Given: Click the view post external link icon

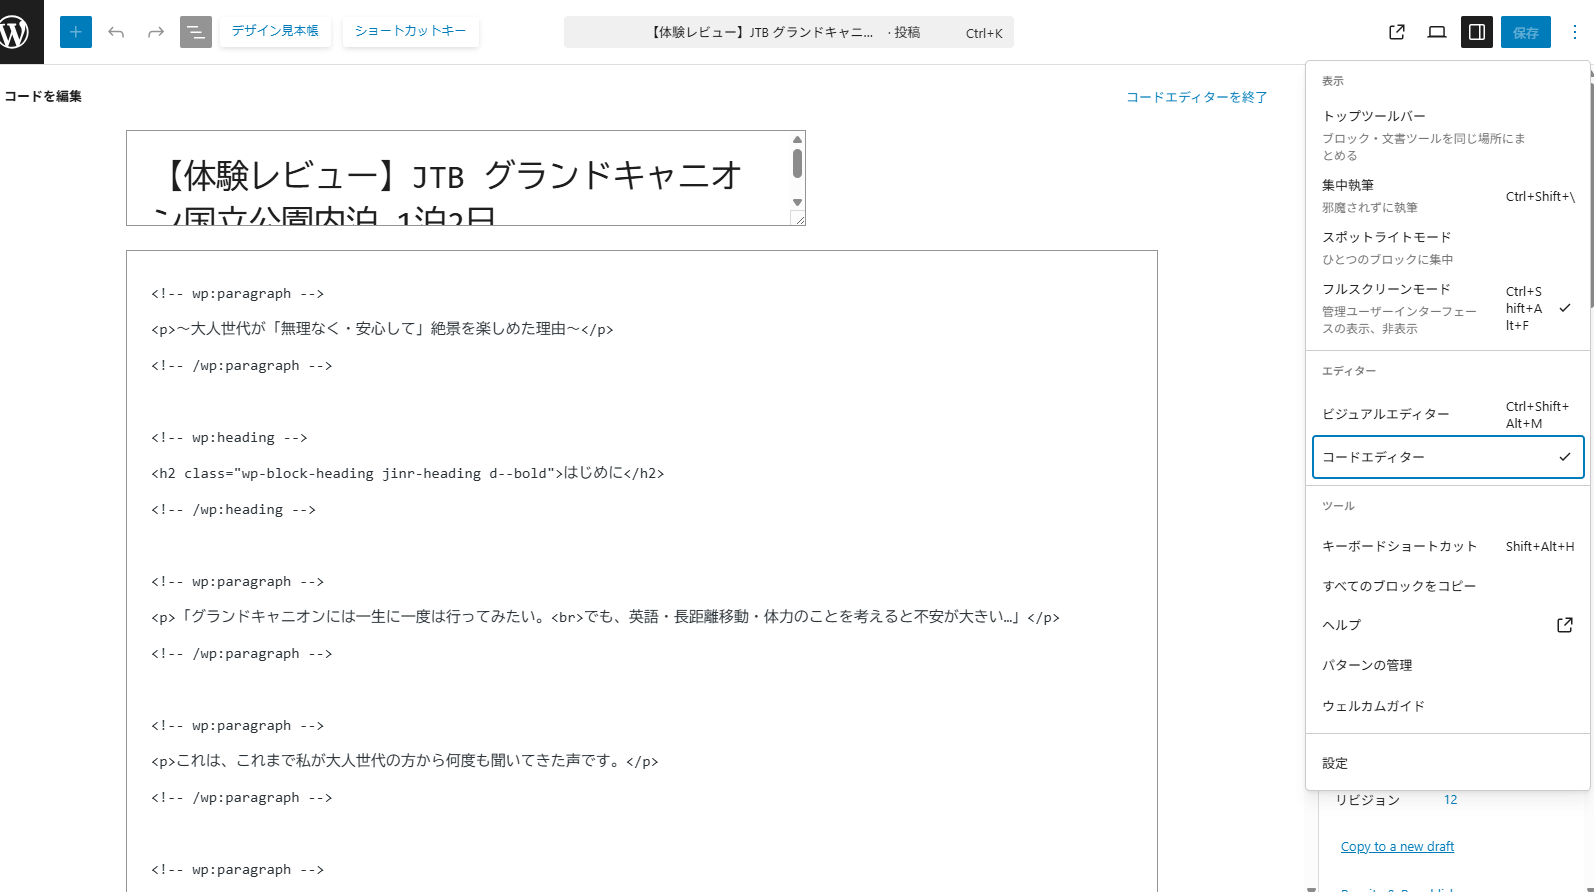Looking at the screenshot, I should click(1397, 32).
